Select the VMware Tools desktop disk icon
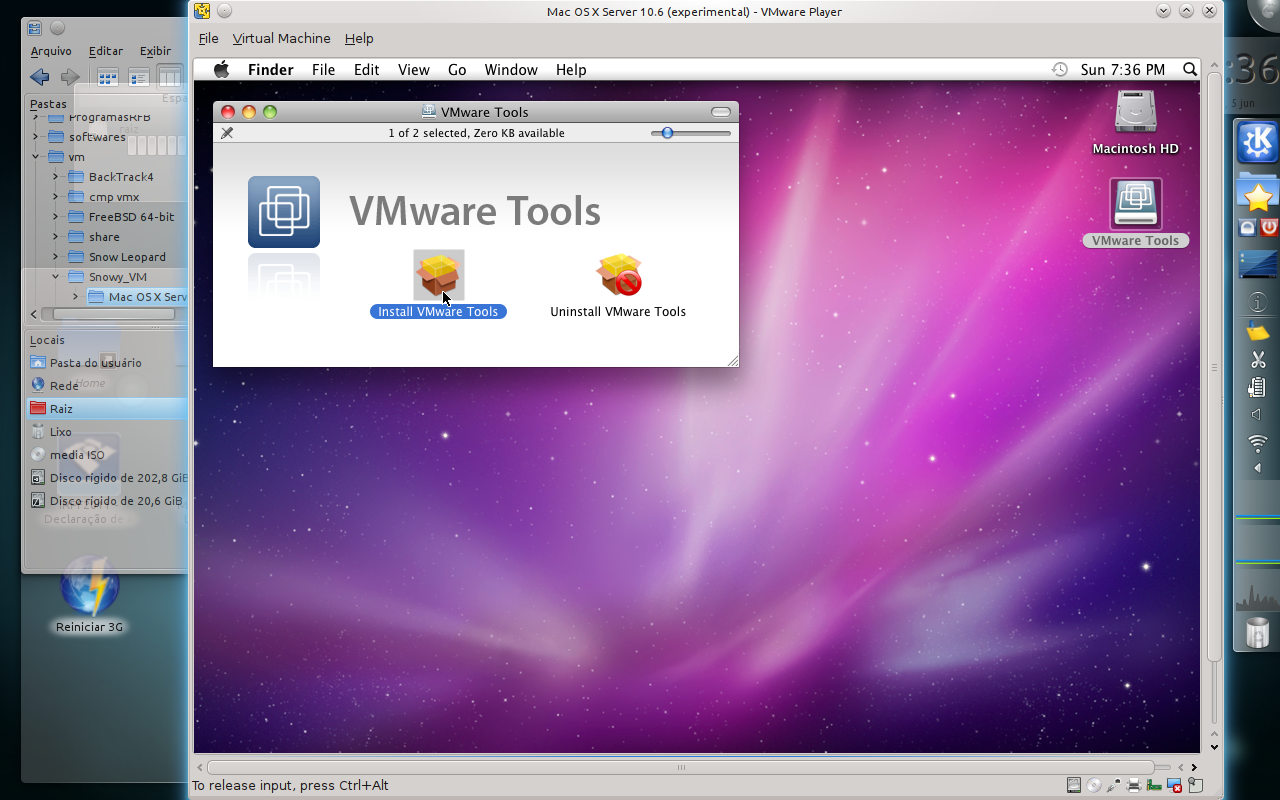The width and height of the screenshot is (1280, 800). pos(1135,204)
